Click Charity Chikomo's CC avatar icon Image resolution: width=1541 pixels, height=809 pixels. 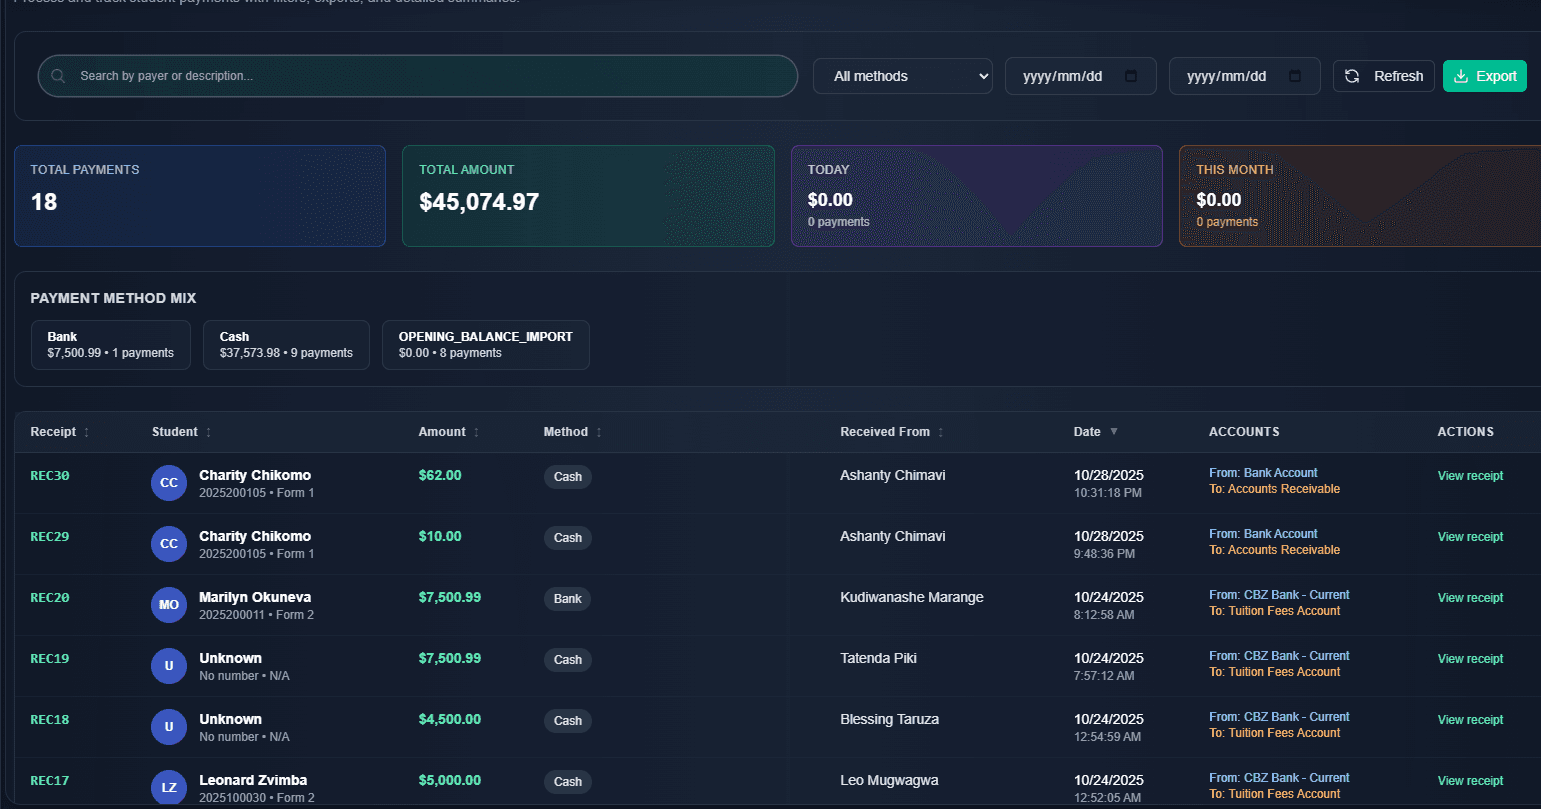click(x=169, y=482)
